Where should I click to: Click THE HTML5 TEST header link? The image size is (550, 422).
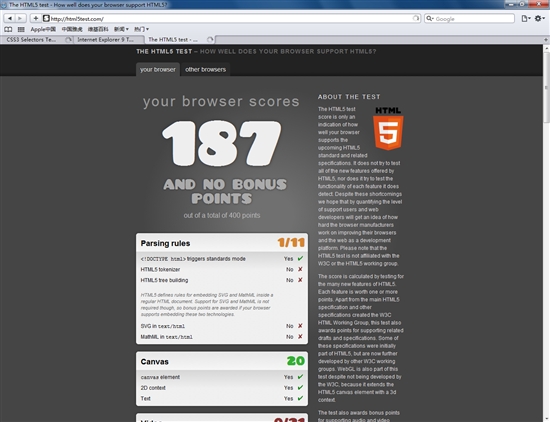tap(164, 52)
